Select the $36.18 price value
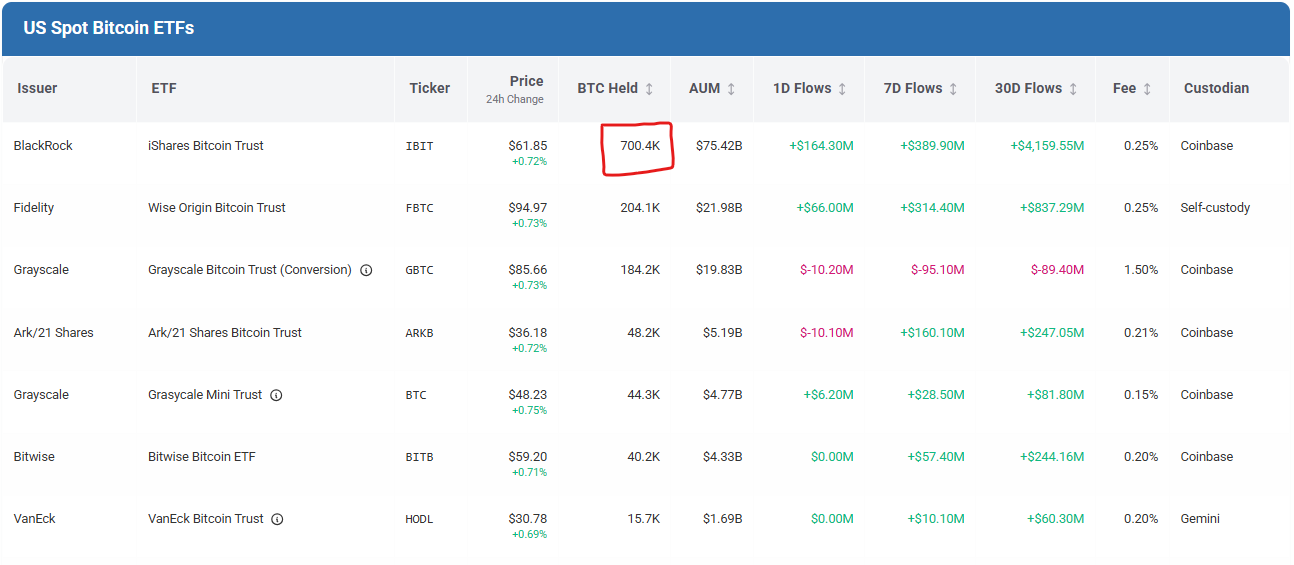The width and height of the screenshot is (1294, 565). (x=528, y=333)
